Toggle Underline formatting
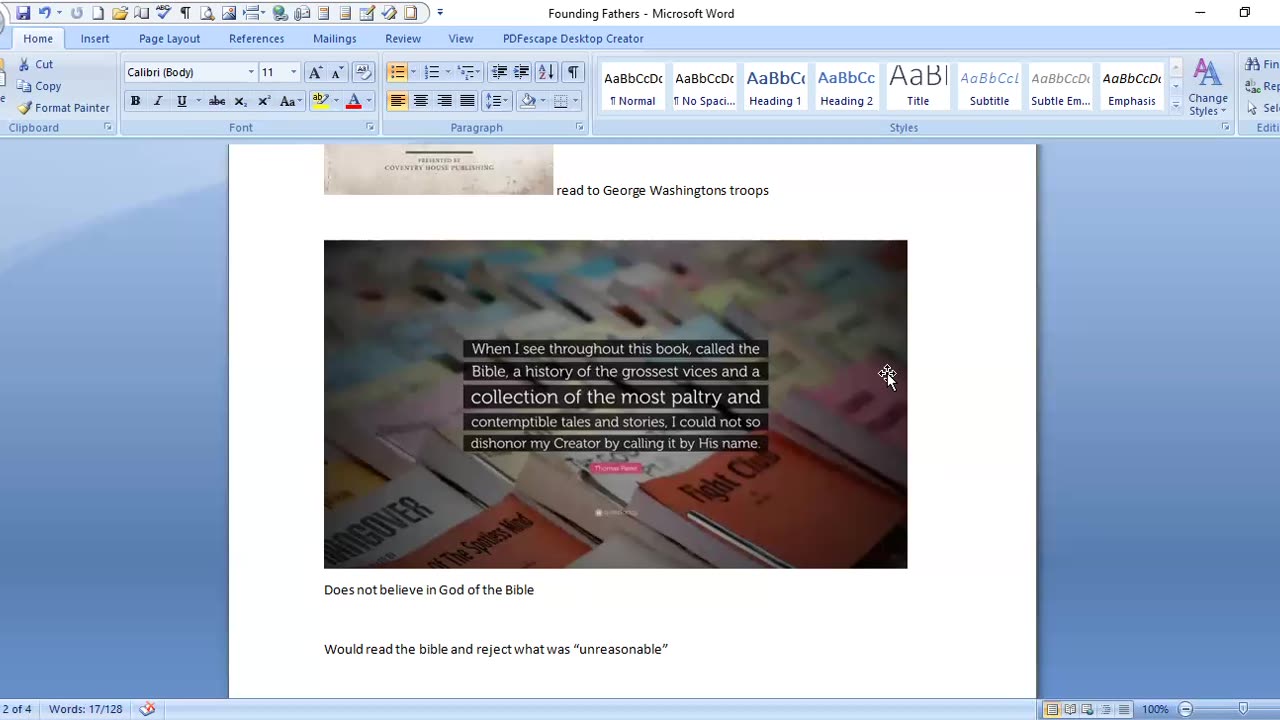Image resolution: width=1280 pixels, height=720 pixels. 181,101
